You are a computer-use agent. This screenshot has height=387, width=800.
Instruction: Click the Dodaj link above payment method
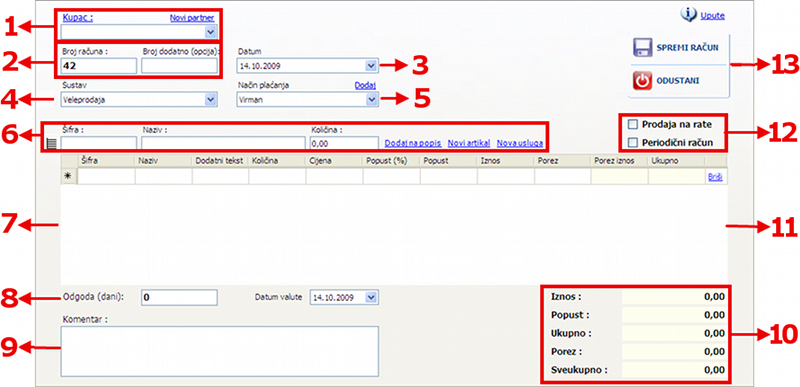click(365, 86)
